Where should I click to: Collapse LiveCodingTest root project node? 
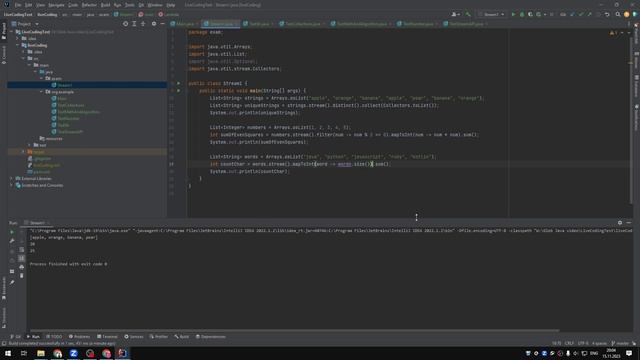[x=11, y=32]
